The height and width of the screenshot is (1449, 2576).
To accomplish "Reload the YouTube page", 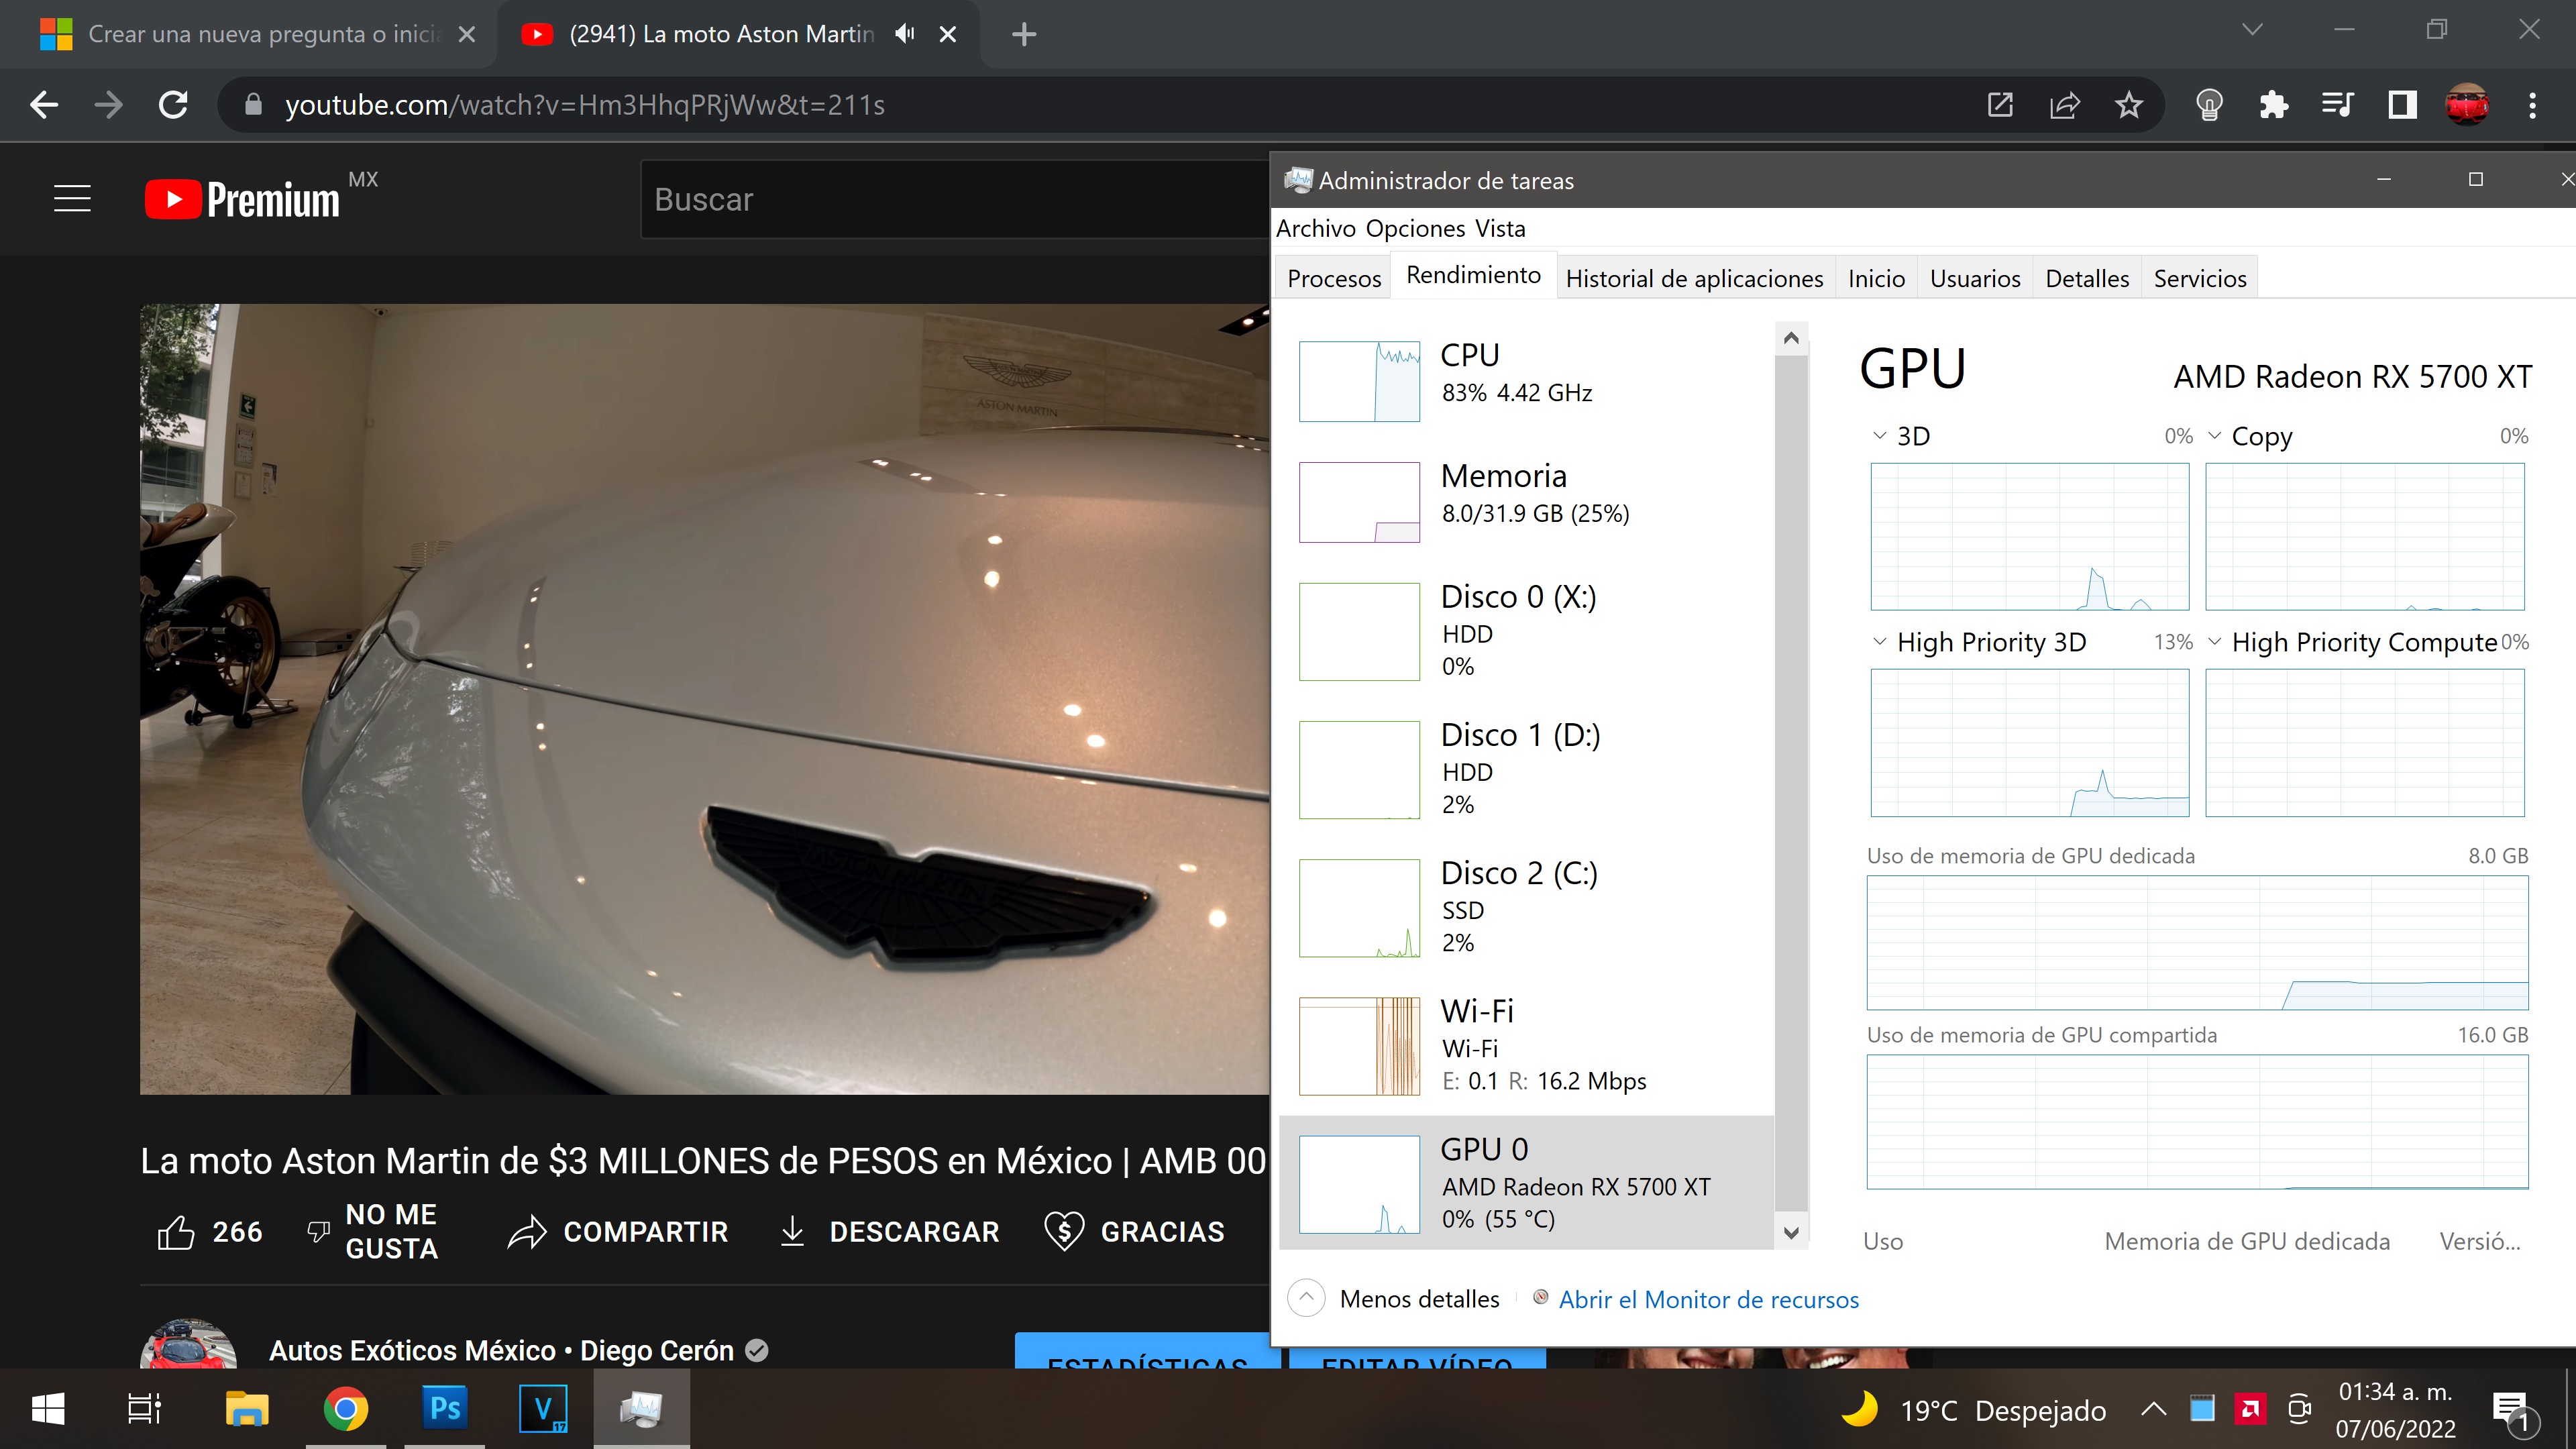I will pos(173,105).
